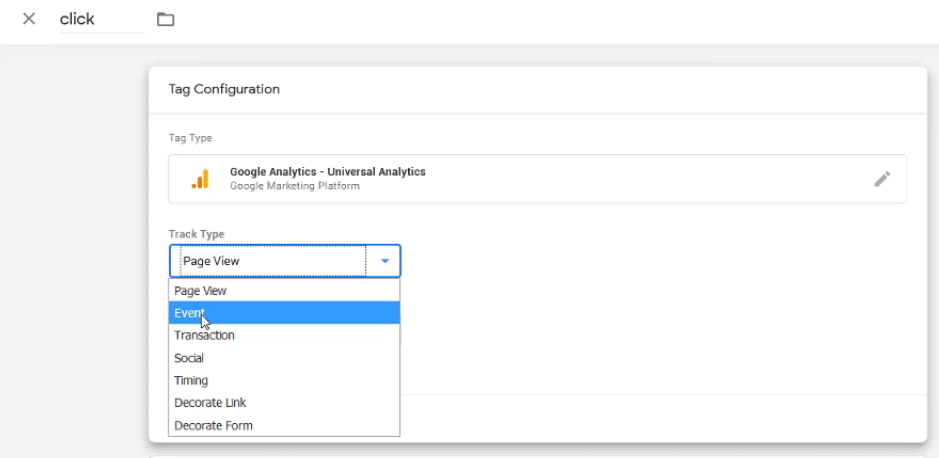
Task: Choose the highlighted Event option
Action: coord(284,313)
